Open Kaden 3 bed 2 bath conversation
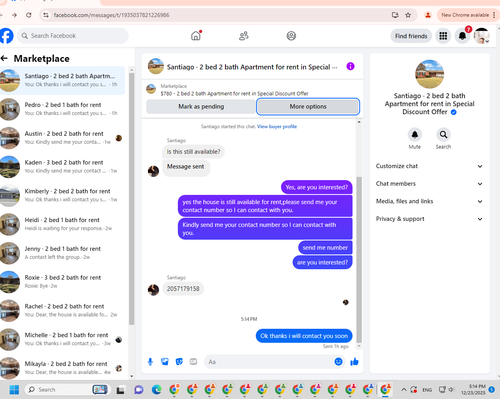The image size is (500, 399). pyautogui.click(x=63, y=167)
